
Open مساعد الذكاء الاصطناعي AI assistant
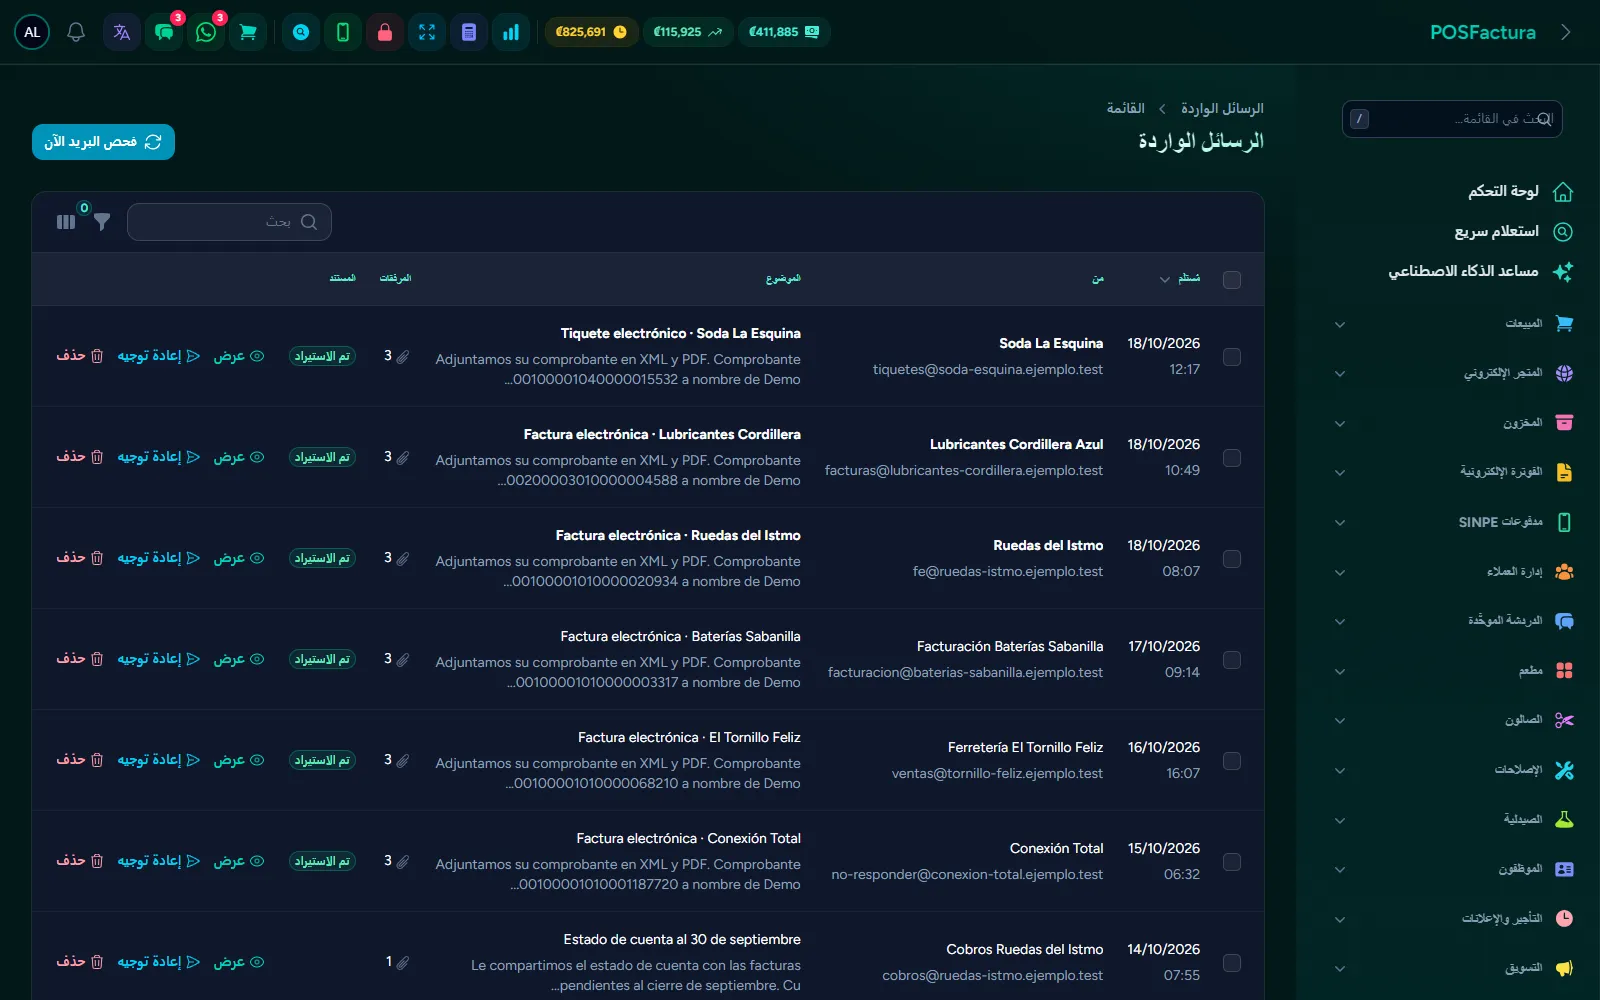point(1480,271)
